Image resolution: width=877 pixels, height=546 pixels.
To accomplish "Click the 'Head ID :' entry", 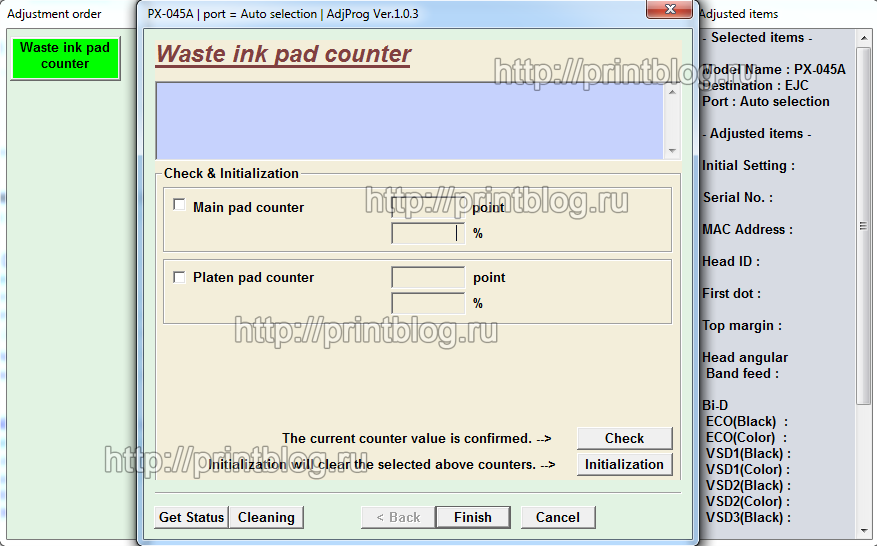I will [730, 261].
